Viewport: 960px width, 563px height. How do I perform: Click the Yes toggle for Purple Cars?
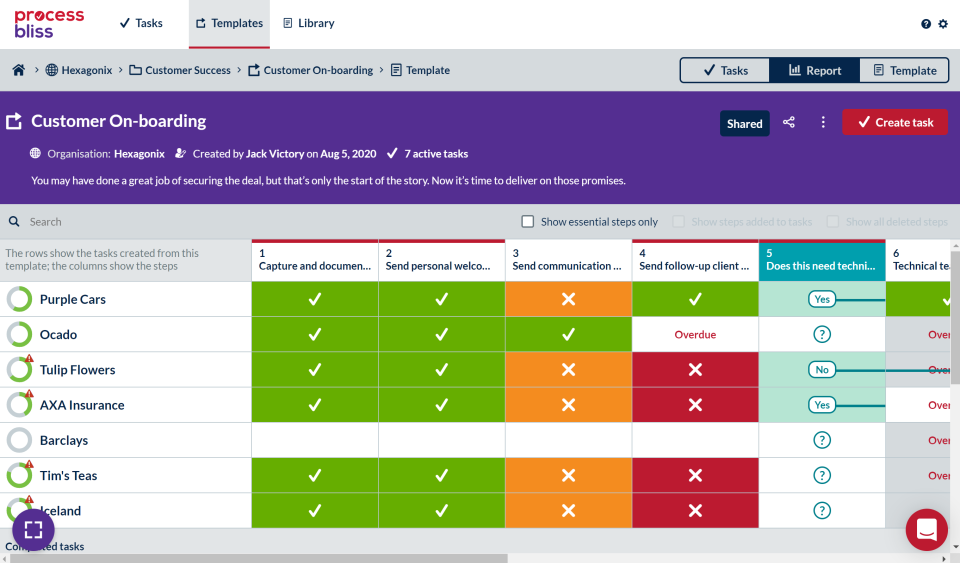coord(822,299)
